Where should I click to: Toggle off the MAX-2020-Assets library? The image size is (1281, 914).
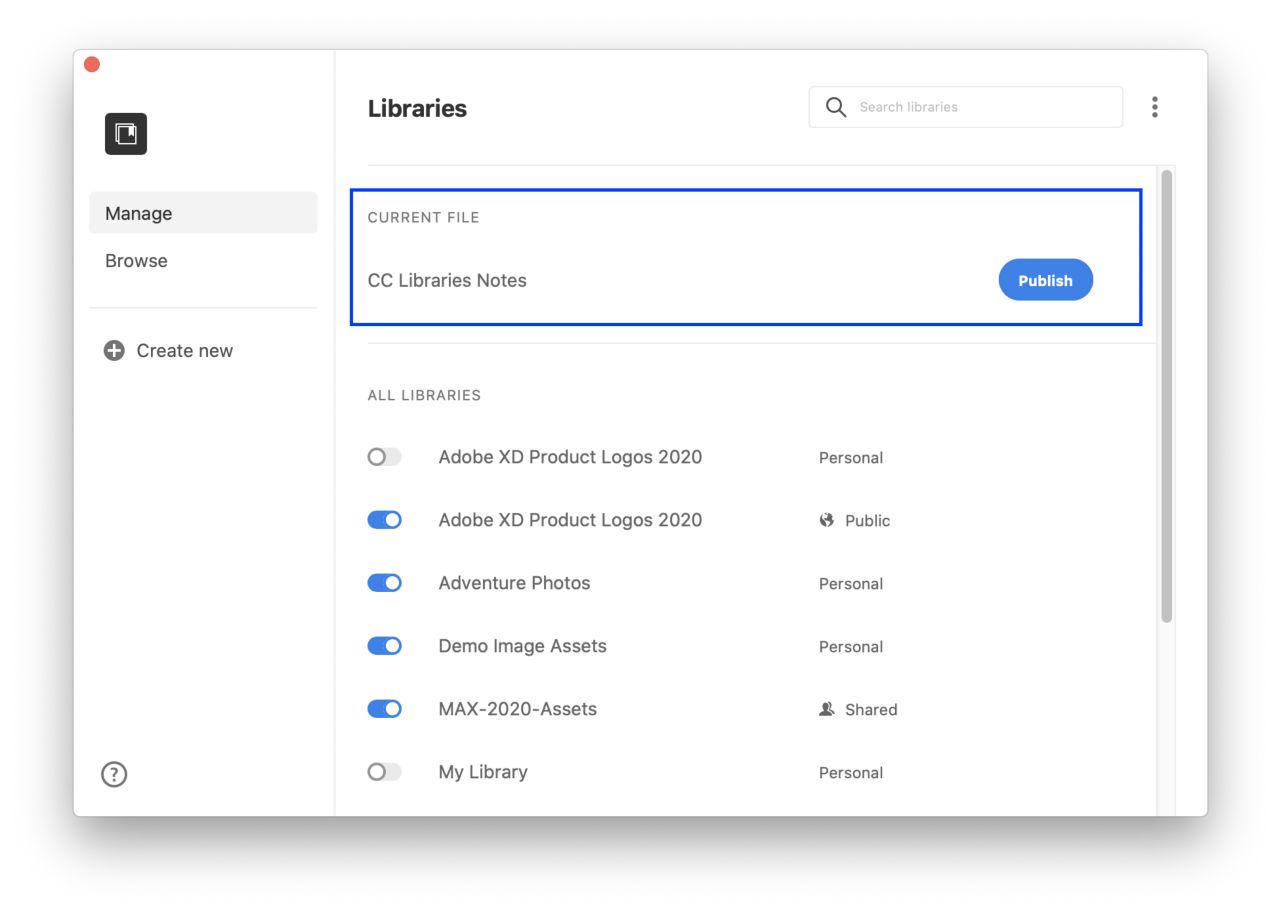[x=384, y=708]
